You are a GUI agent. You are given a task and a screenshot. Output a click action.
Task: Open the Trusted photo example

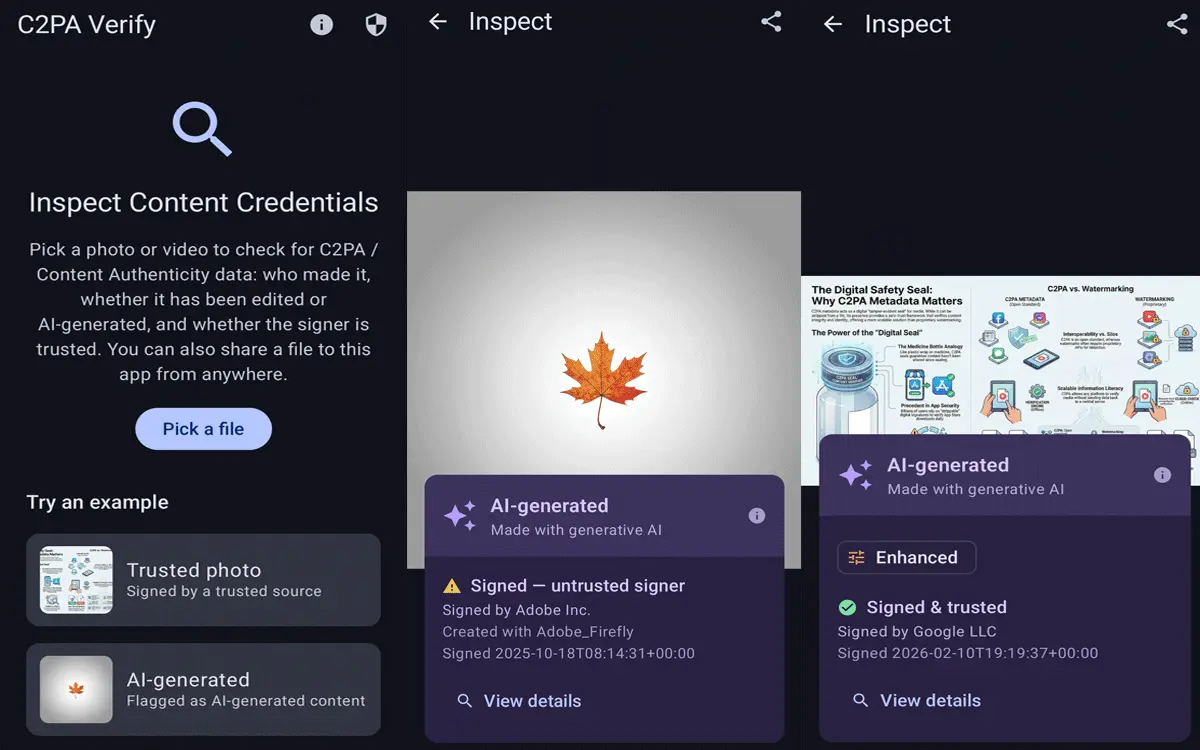[x=204, y=580]
